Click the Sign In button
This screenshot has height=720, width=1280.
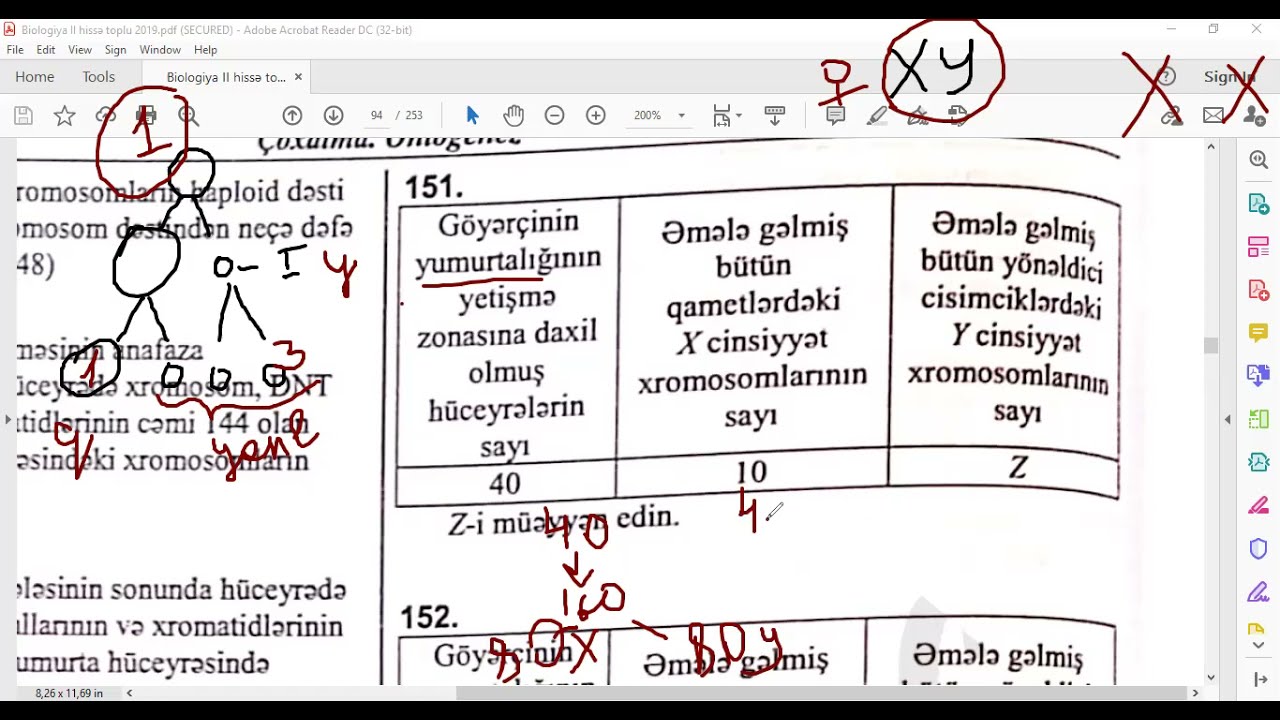pos(1230,77)
